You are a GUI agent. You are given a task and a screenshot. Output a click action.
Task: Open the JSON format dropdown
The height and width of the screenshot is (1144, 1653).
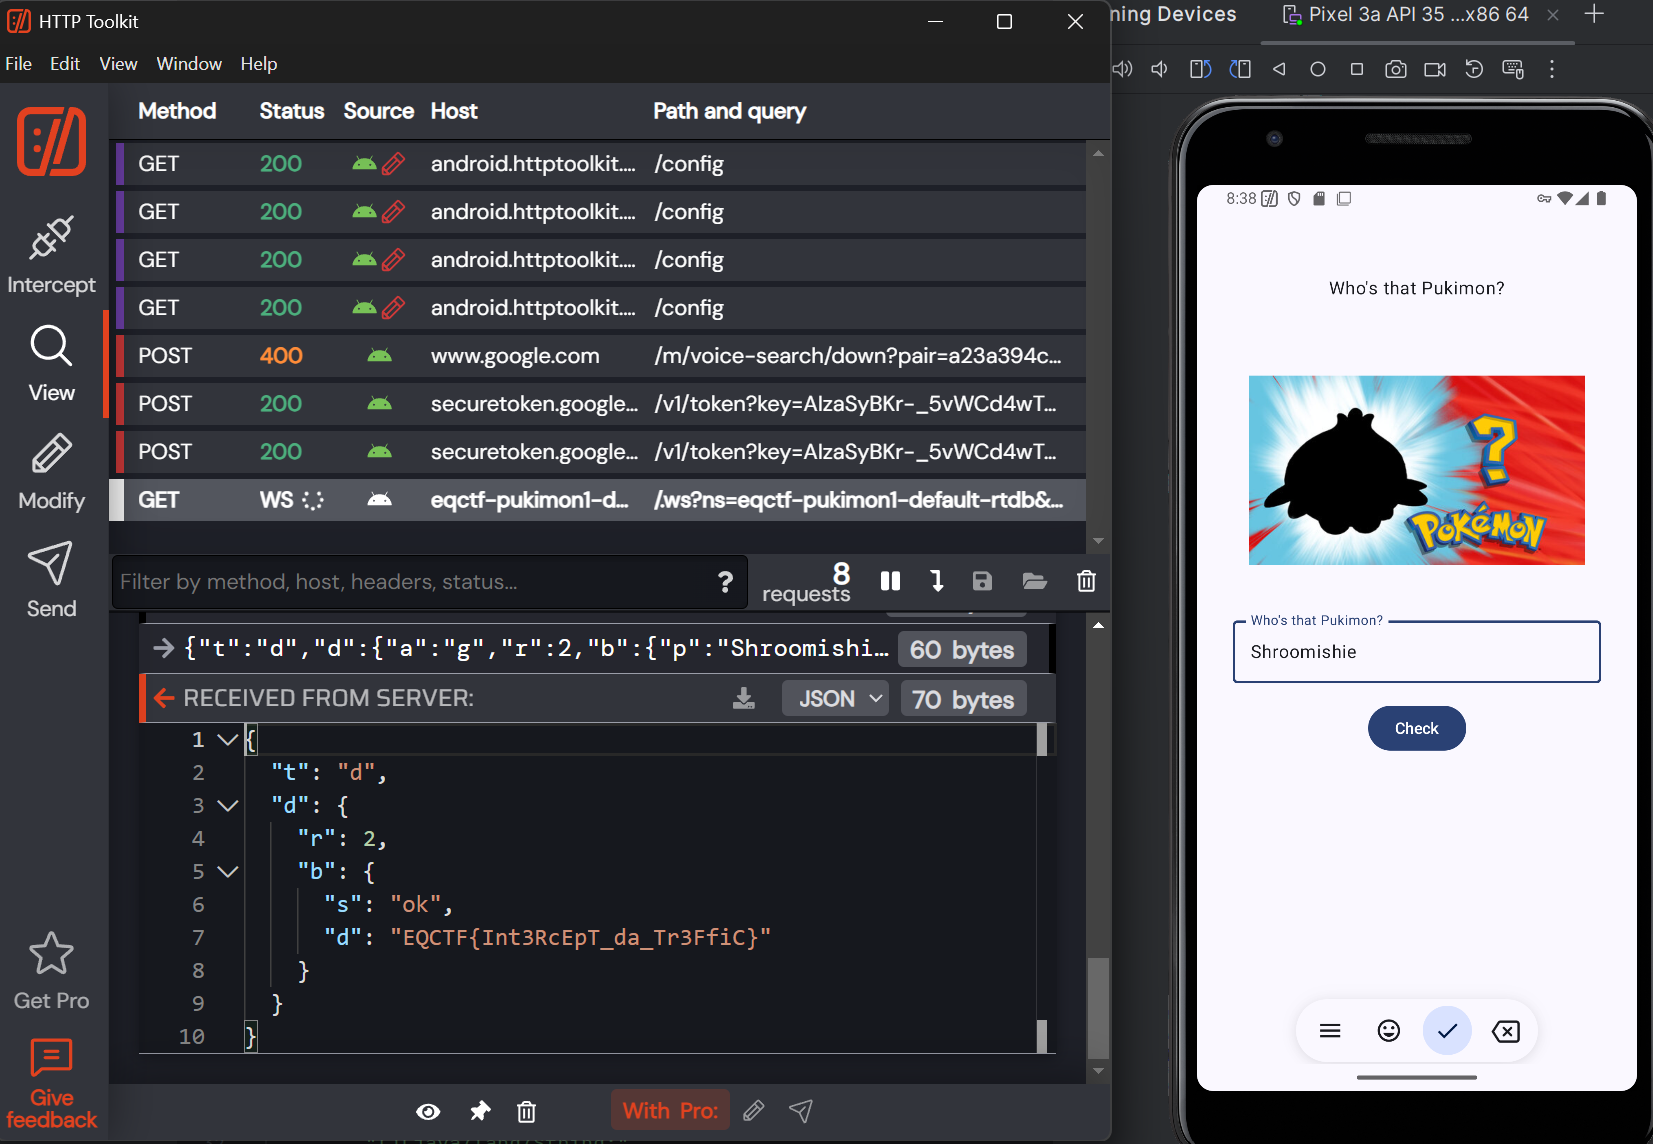pyautogui.click(x=840, y=698)
